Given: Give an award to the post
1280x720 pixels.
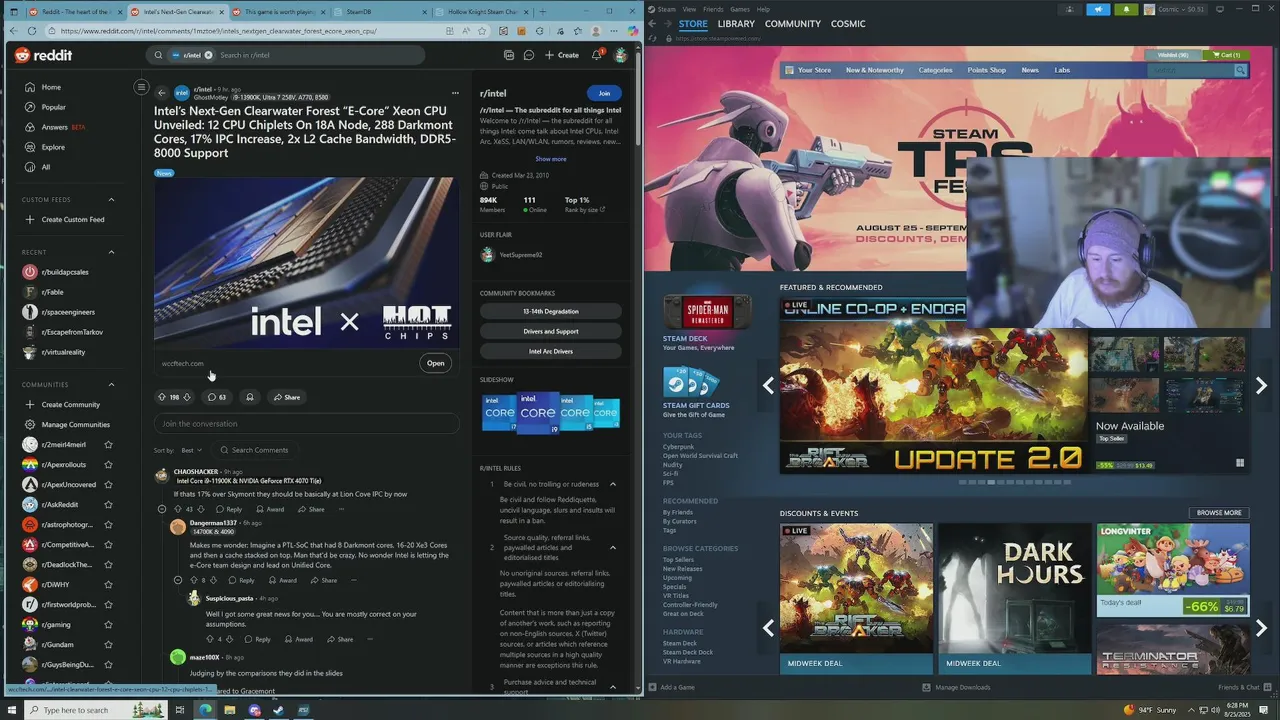Looking at the screenshot, I should coord(250,397).
